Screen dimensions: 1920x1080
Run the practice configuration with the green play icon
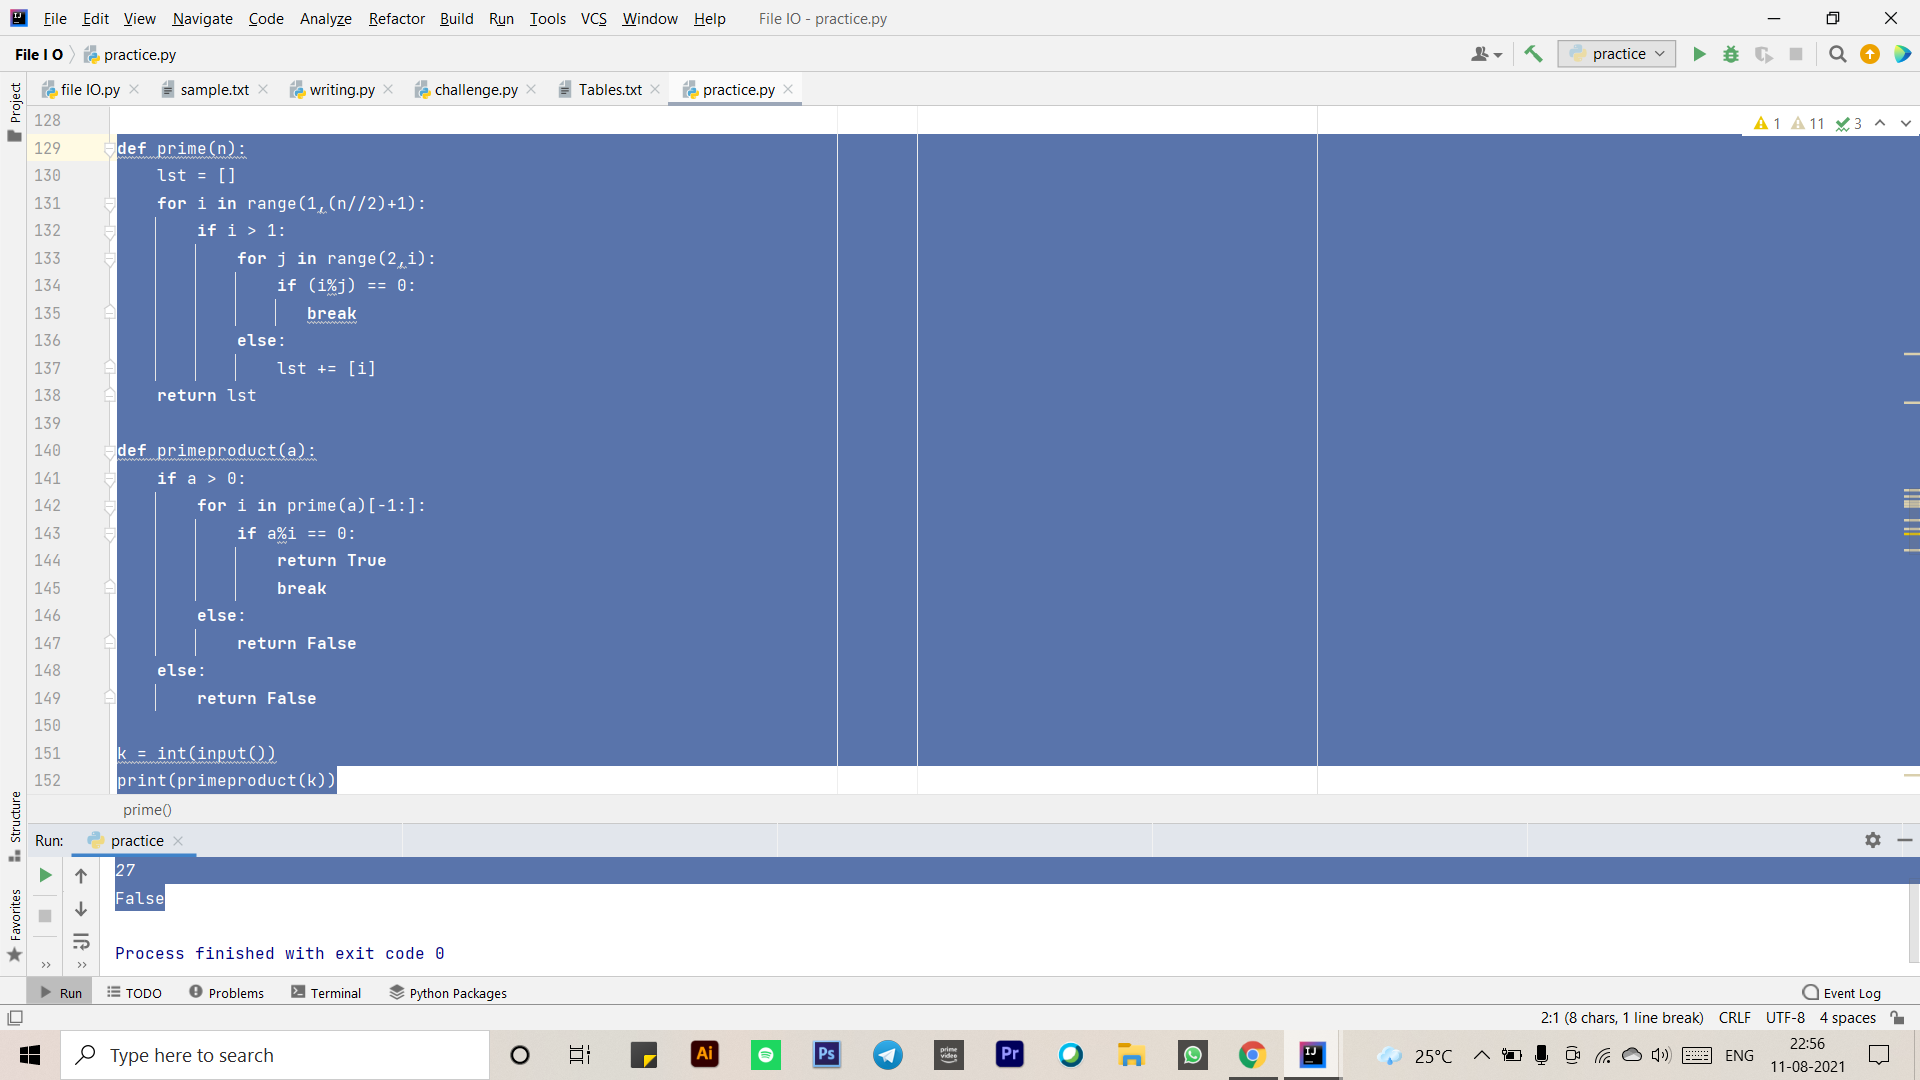pyautogui.click(x=1699, y=54)
